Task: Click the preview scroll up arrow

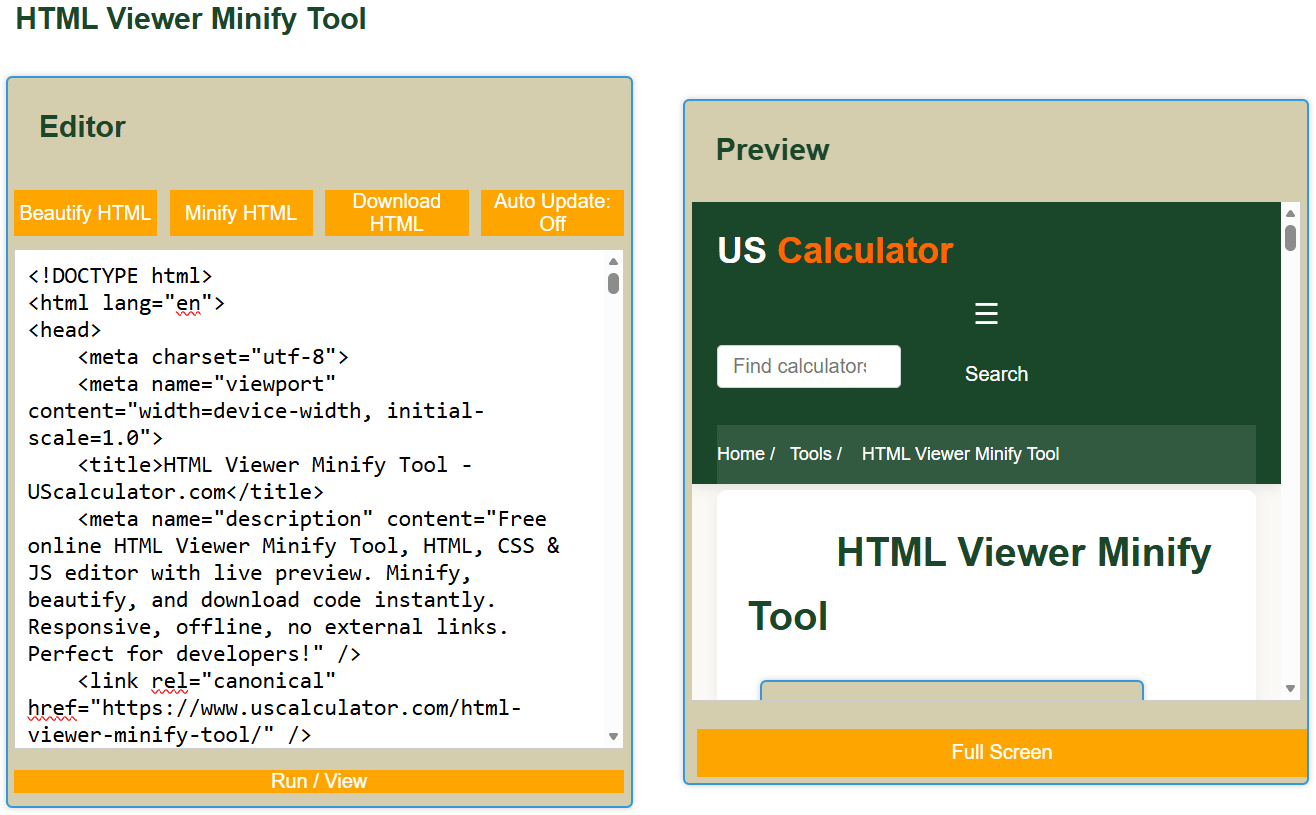Action: tap(1290, 213)
